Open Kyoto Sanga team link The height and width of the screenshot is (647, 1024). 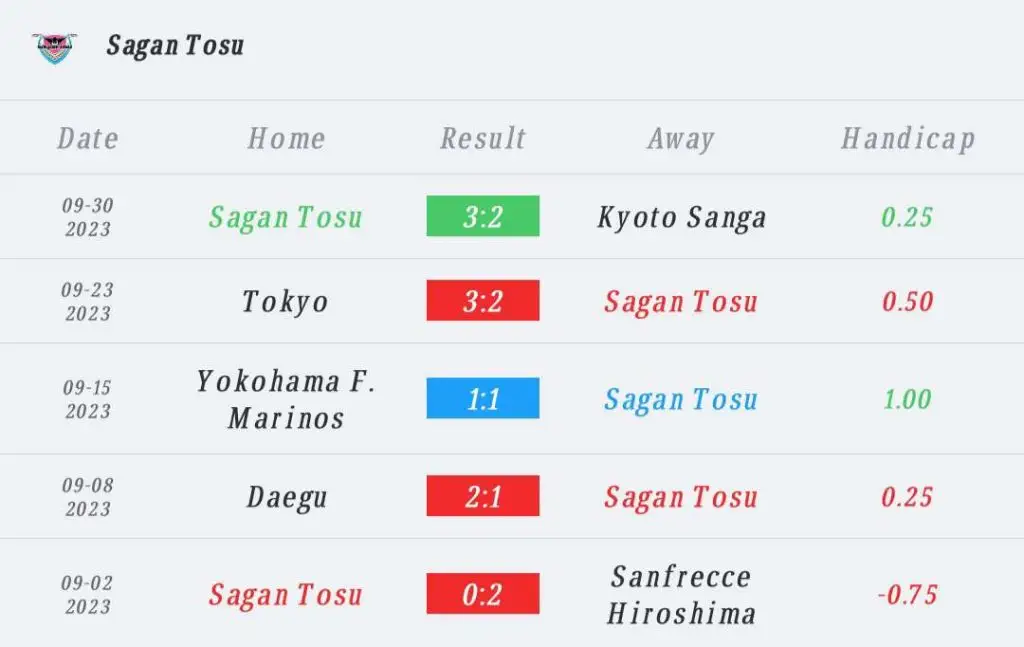tap(681, 217)
